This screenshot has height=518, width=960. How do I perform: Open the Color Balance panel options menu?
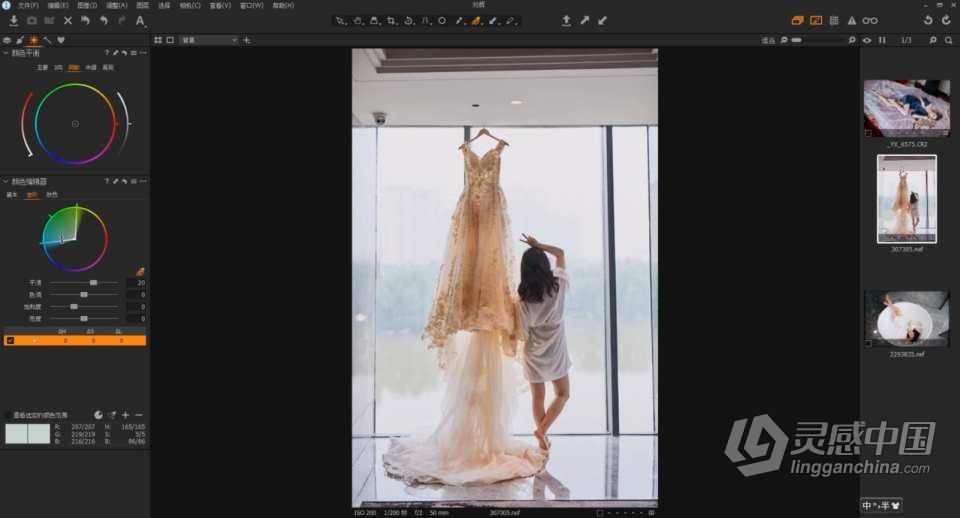pyautogui.click(x=143, y=53)
